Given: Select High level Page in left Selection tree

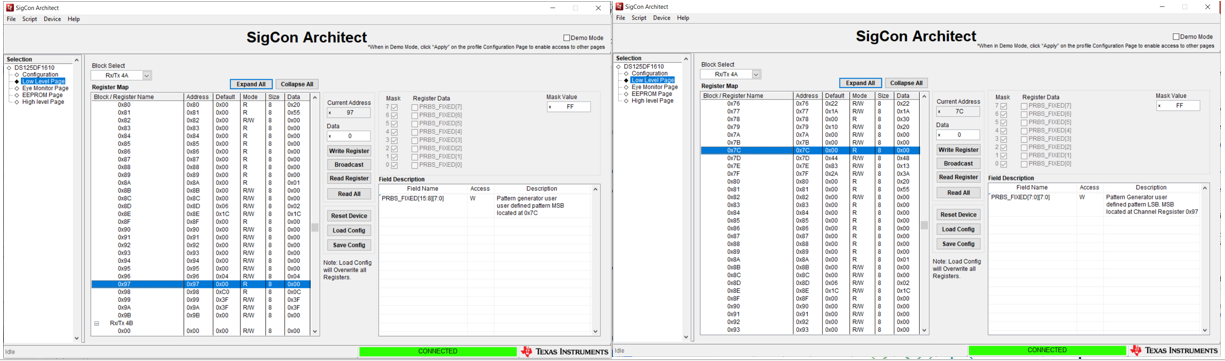Looking at the screenshot, I should tap(43, 102).
